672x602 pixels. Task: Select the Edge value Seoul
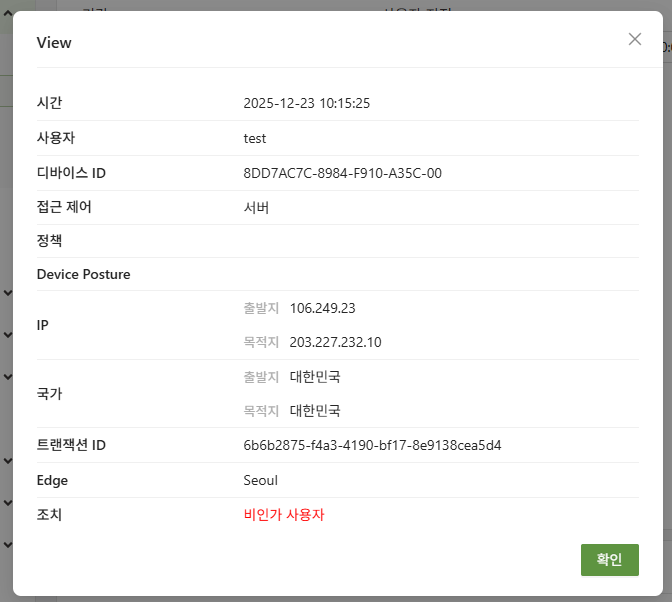(x=260, y=480)
